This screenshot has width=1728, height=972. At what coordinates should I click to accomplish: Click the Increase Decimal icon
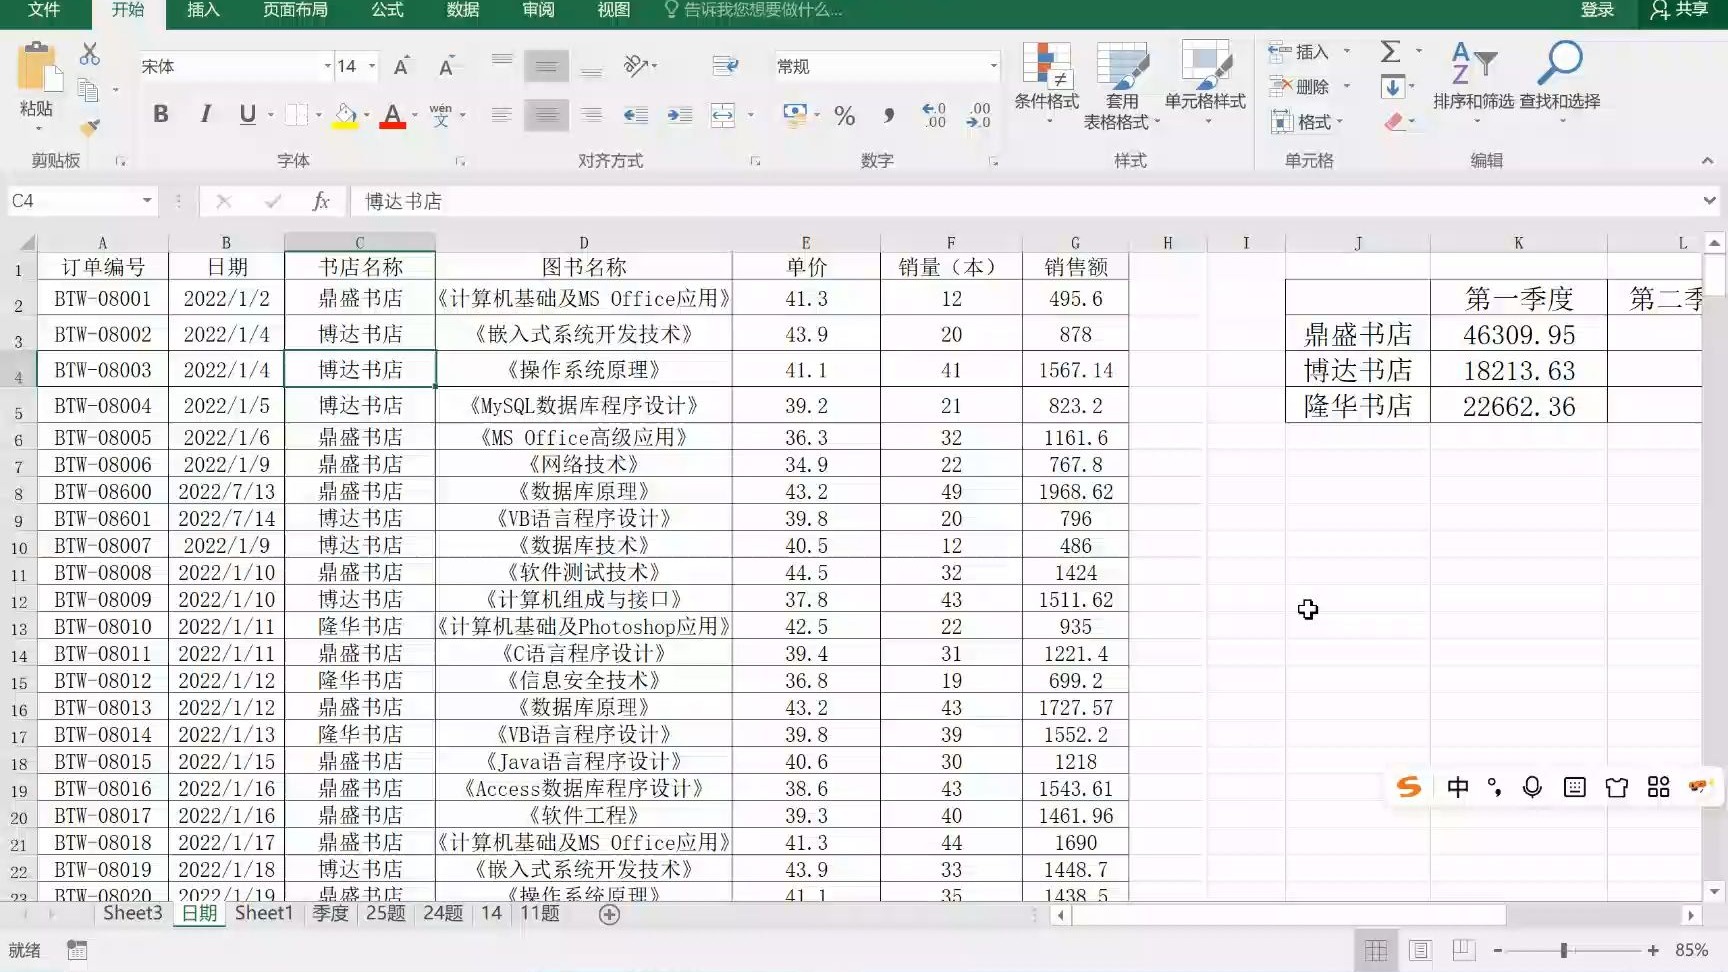coord(933,115)
